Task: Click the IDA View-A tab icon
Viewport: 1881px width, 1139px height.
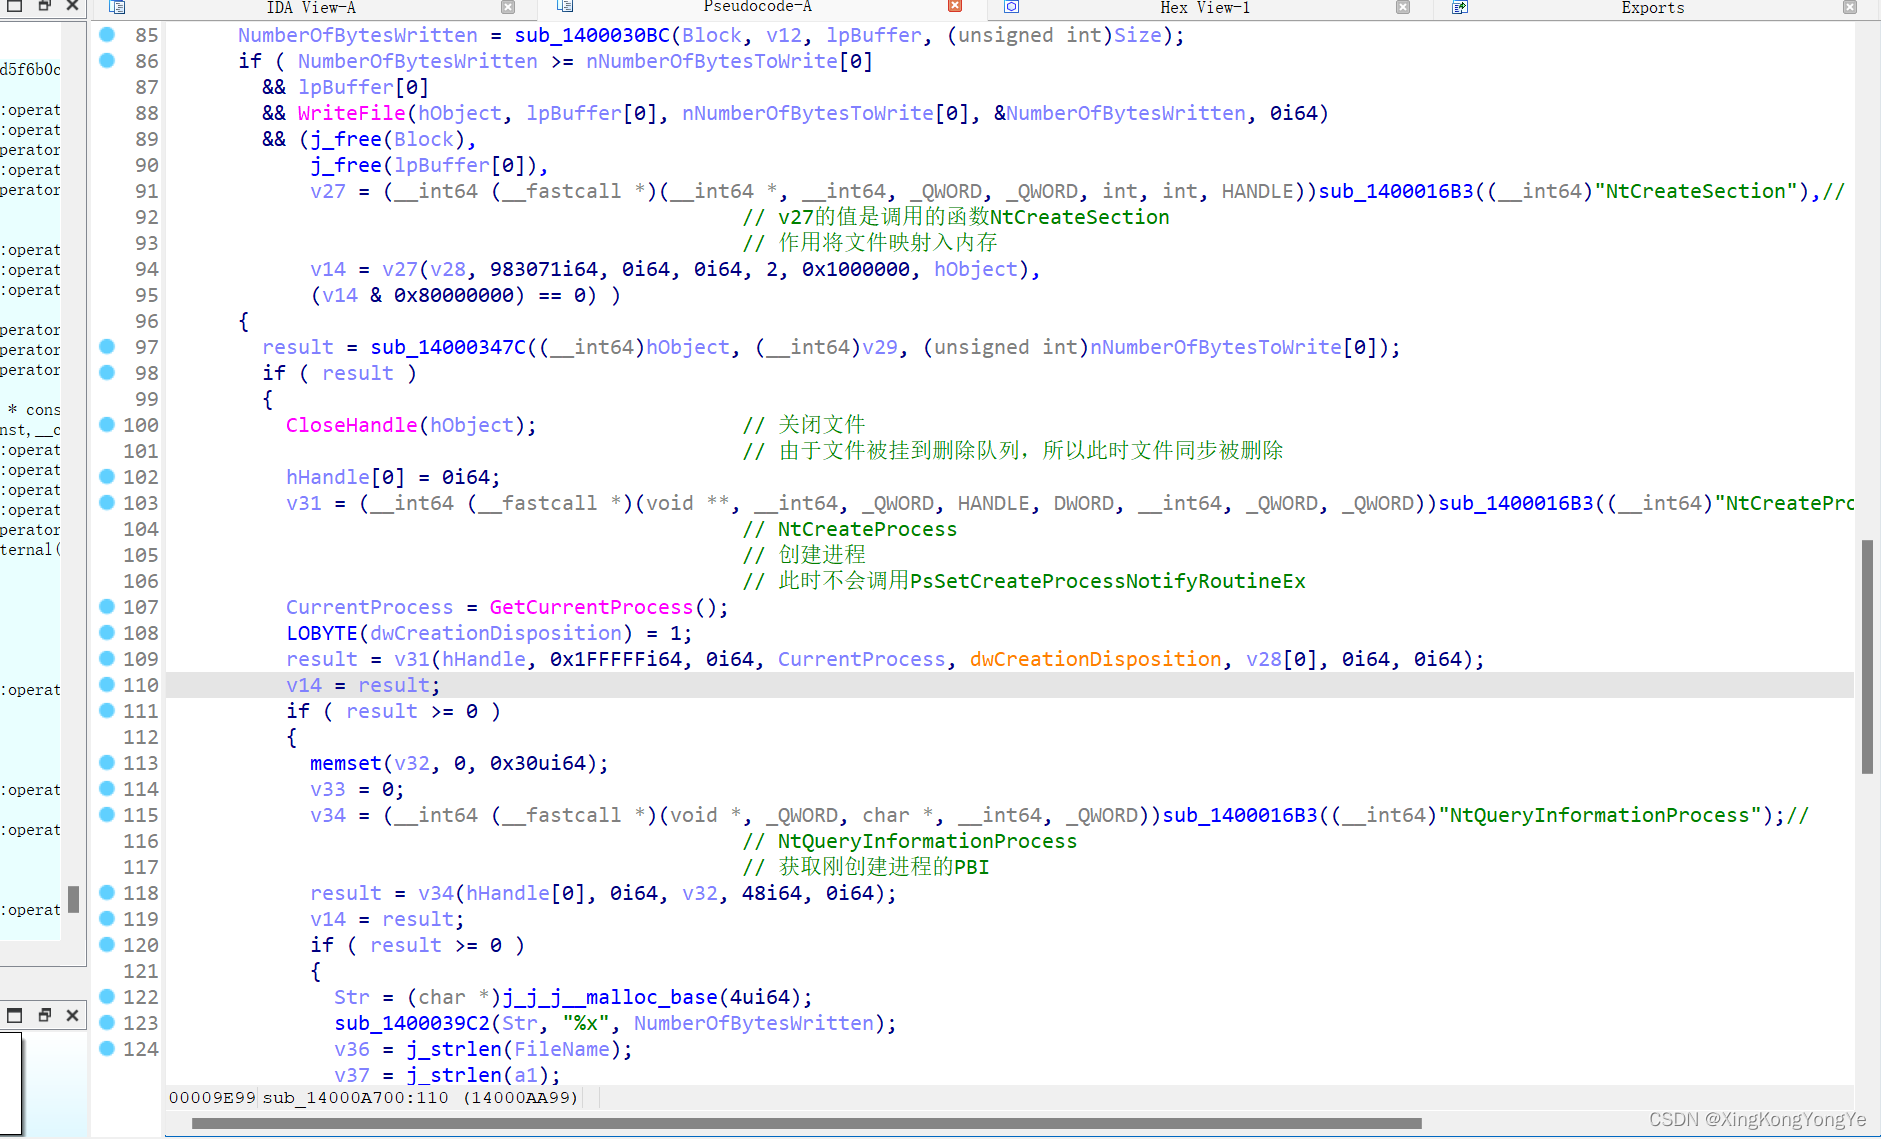Action: [117, 7]
